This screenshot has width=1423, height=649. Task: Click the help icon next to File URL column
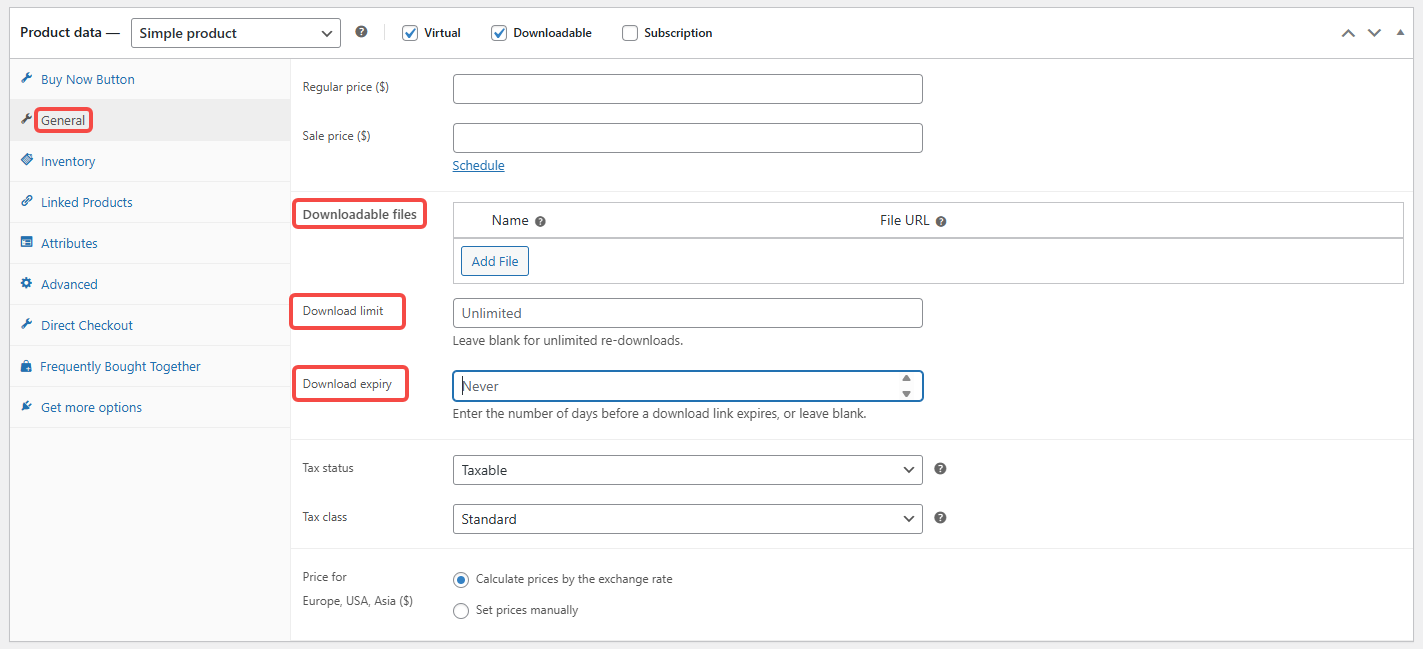click(941, 220)
